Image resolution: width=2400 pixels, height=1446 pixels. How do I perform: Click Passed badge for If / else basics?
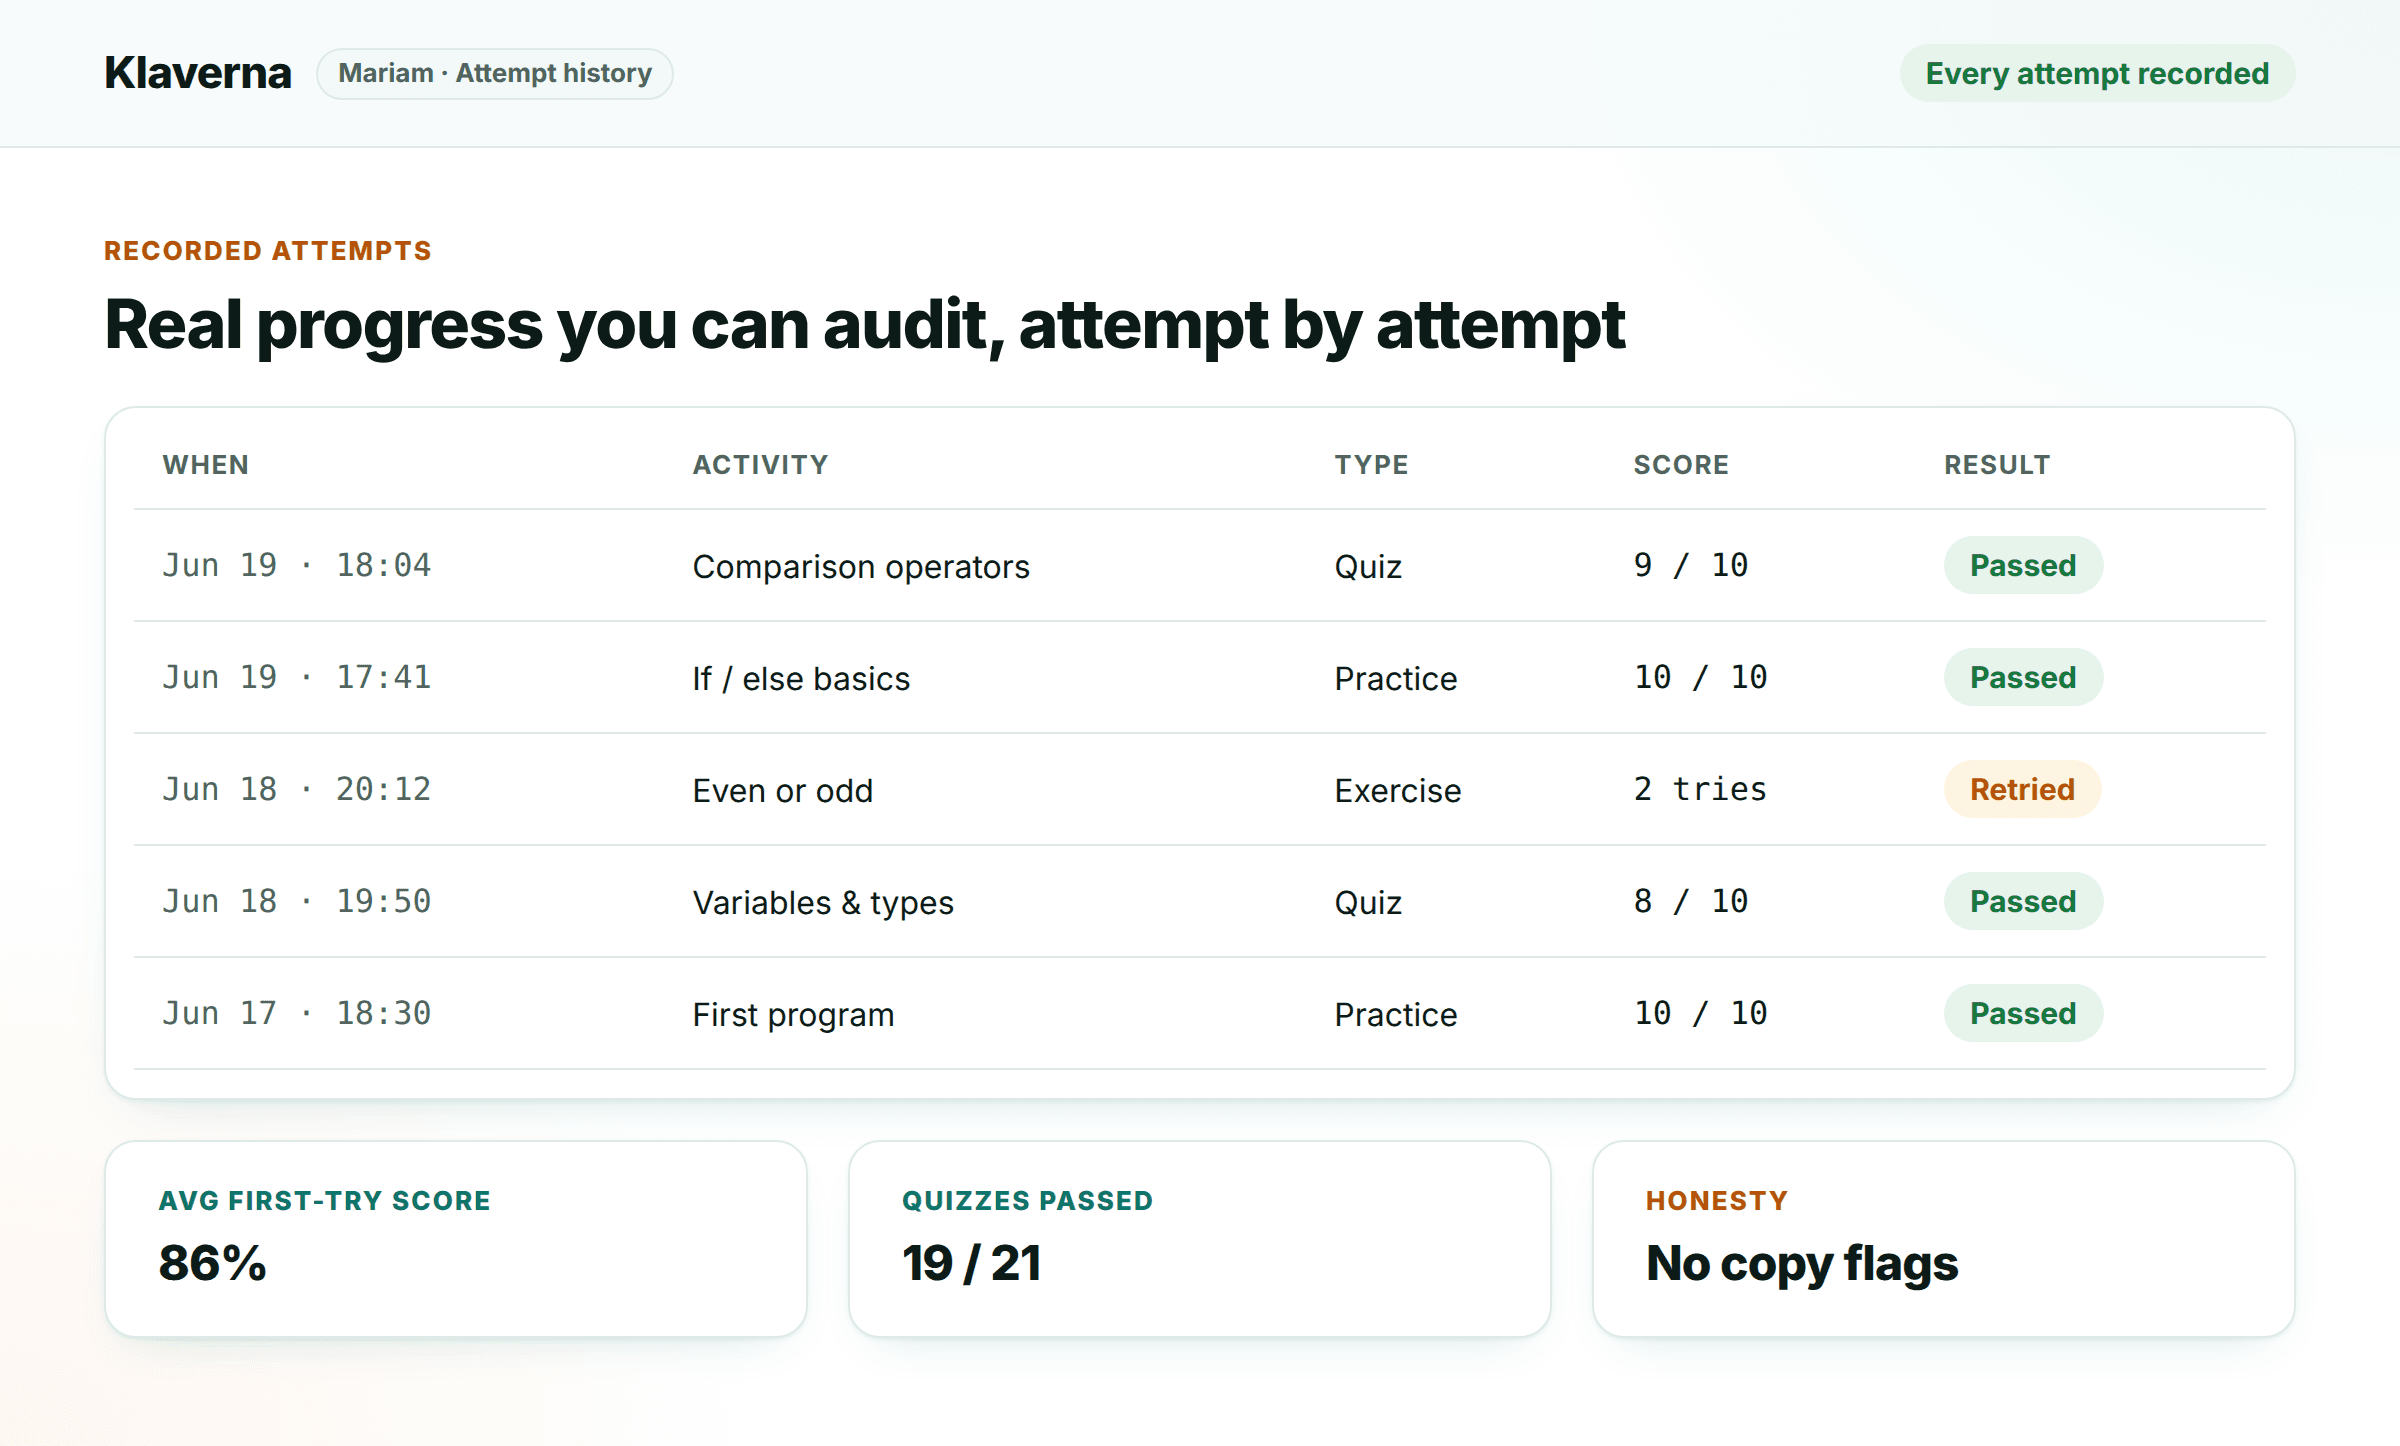click(2023, 677)
